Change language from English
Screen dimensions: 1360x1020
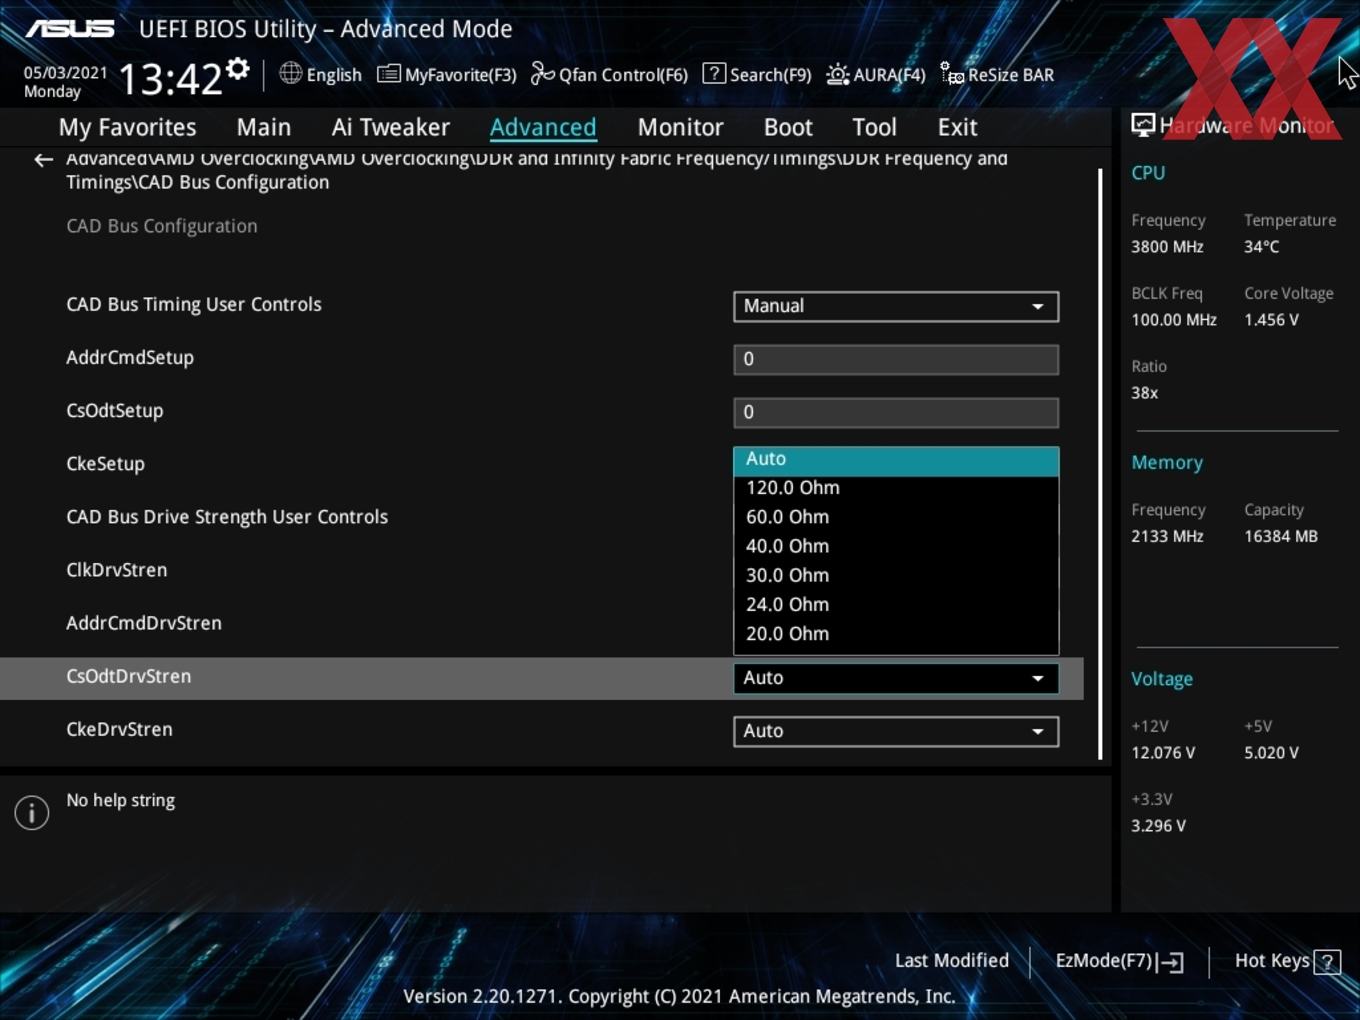point(321,74)
